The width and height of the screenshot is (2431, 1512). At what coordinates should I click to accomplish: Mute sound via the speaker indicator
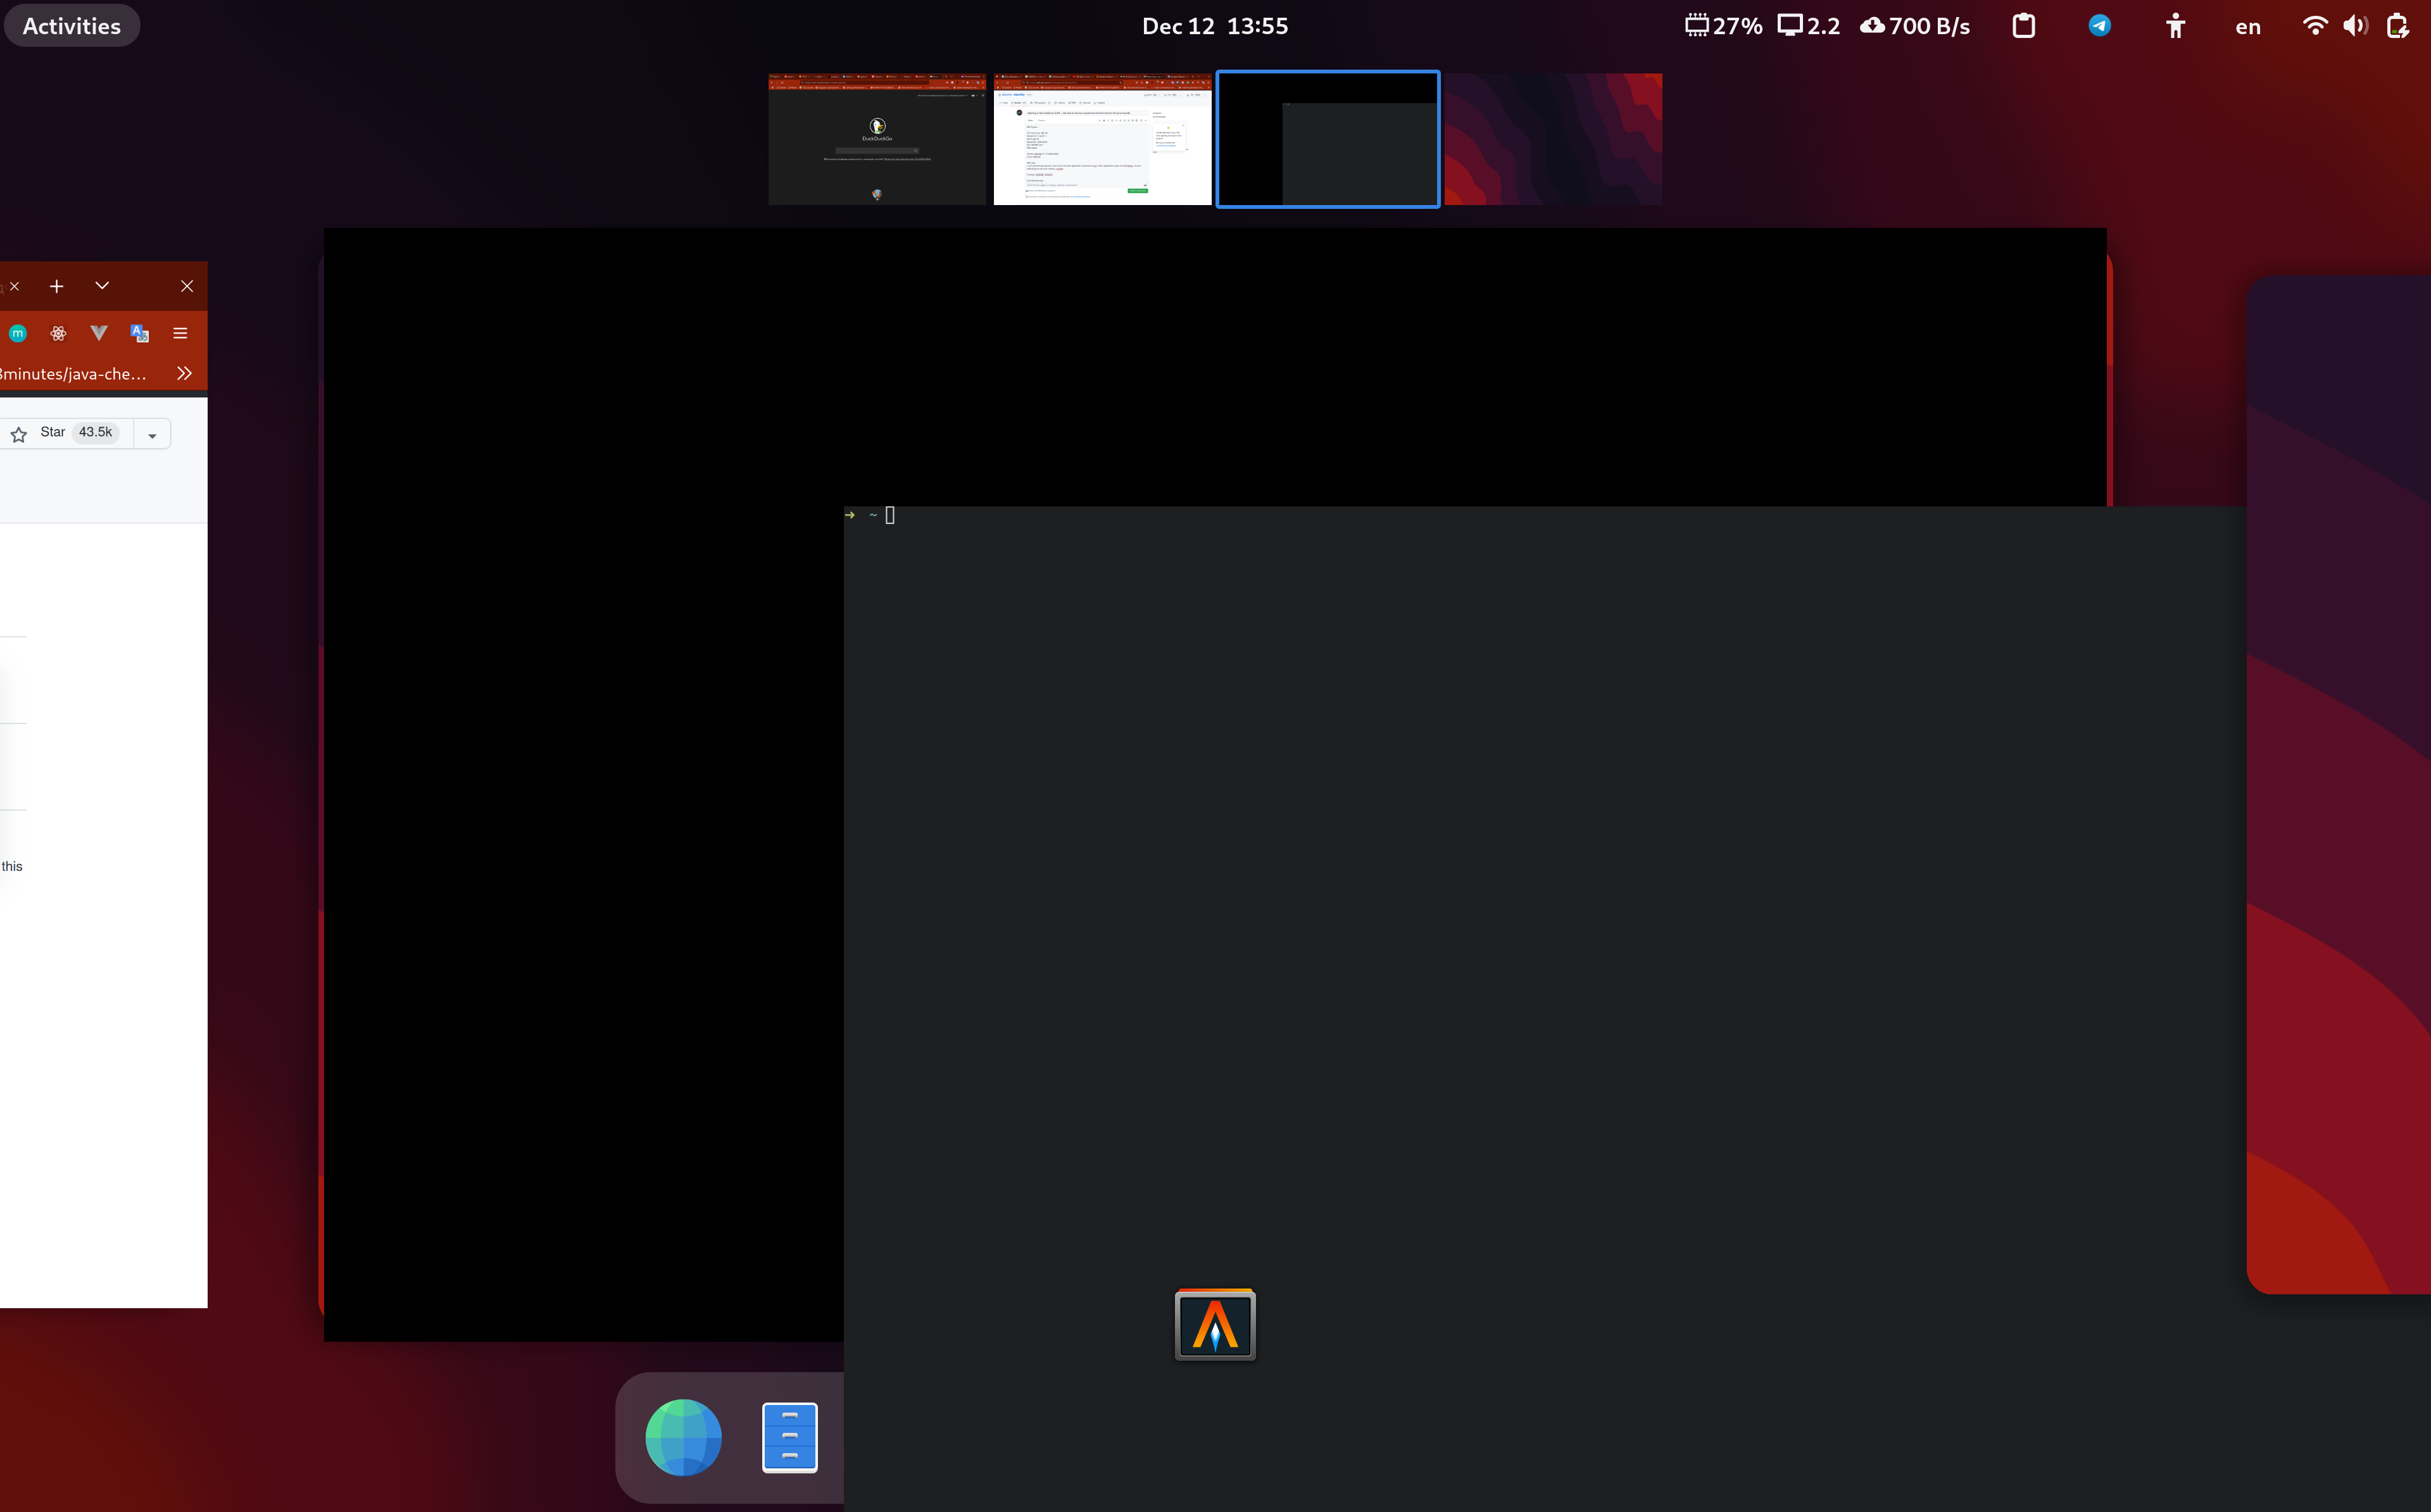(2355, 25)
